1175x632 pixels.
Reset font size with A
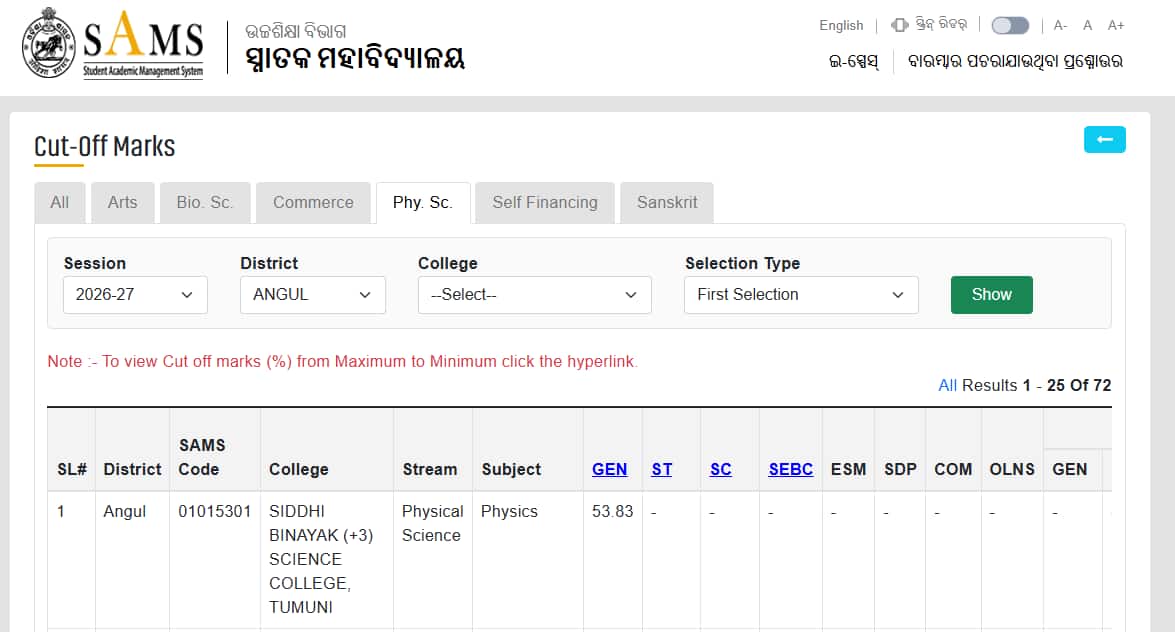click(1087, 25)
